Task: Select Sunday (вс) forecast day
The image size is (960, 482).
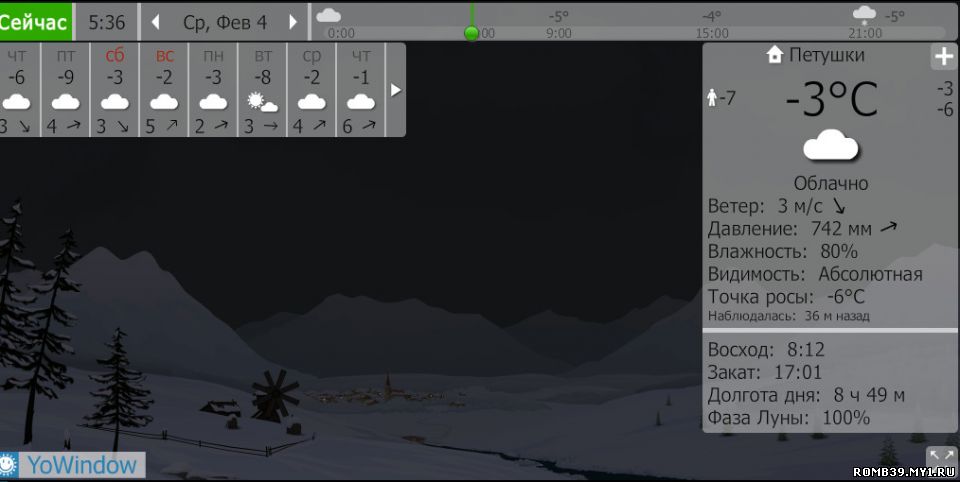Action: [x=164, y=89]
